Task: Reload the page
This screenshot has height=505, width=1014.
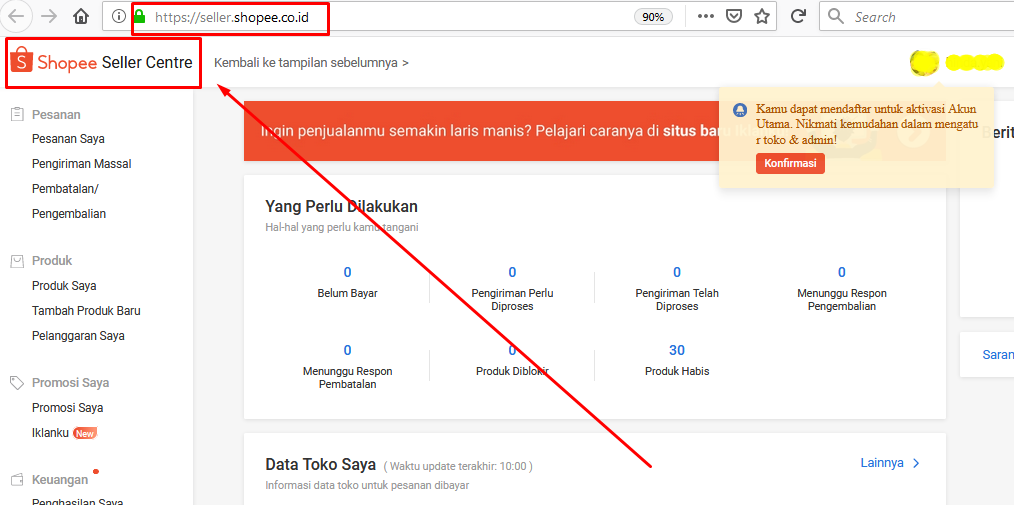Action: 799,17
